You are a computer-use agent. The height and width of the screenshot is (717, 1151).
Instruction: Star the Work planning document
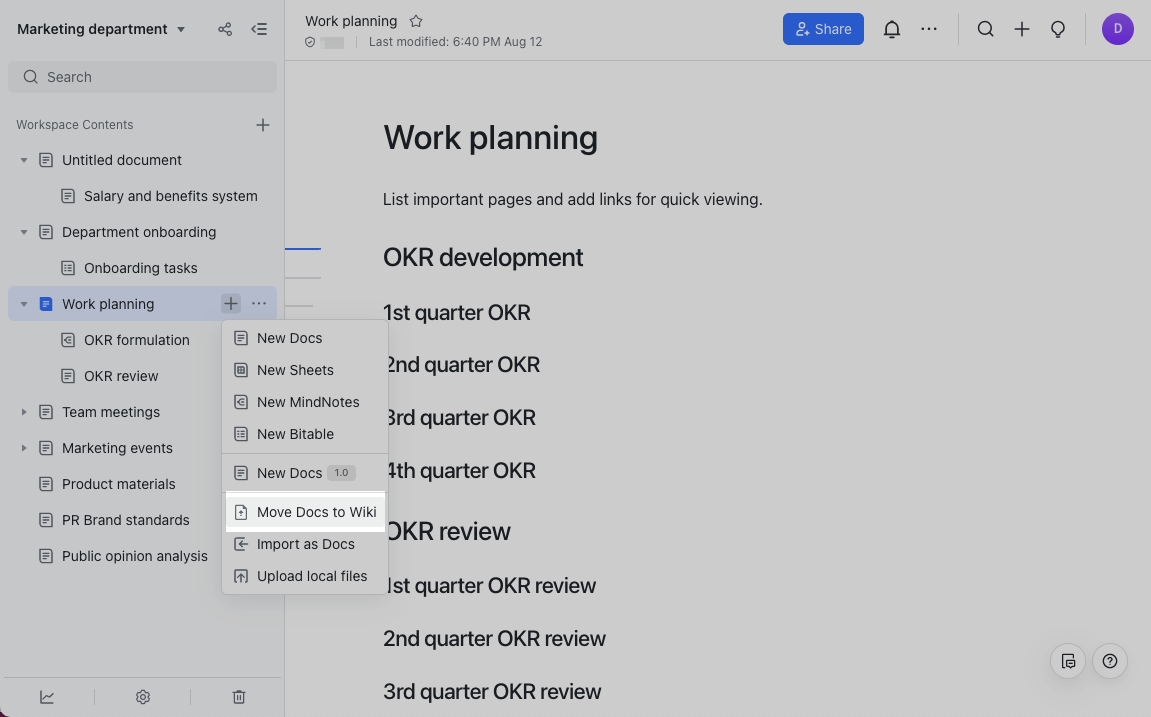point(416,21)
